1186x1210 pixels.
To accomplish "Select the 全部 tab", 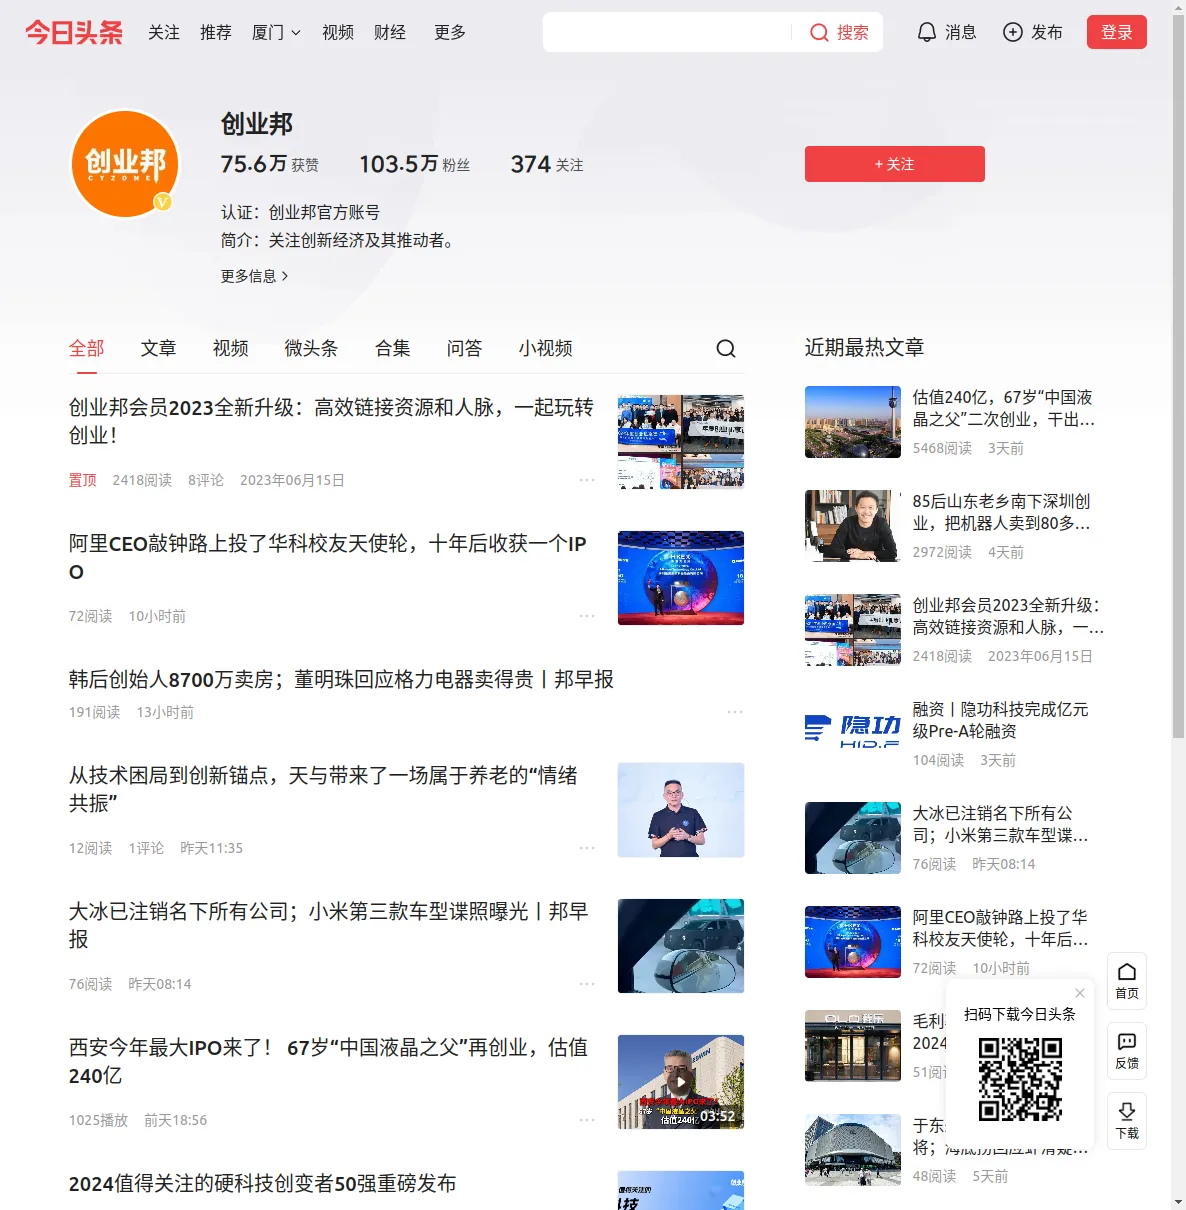I will click(x=87, y=348).
